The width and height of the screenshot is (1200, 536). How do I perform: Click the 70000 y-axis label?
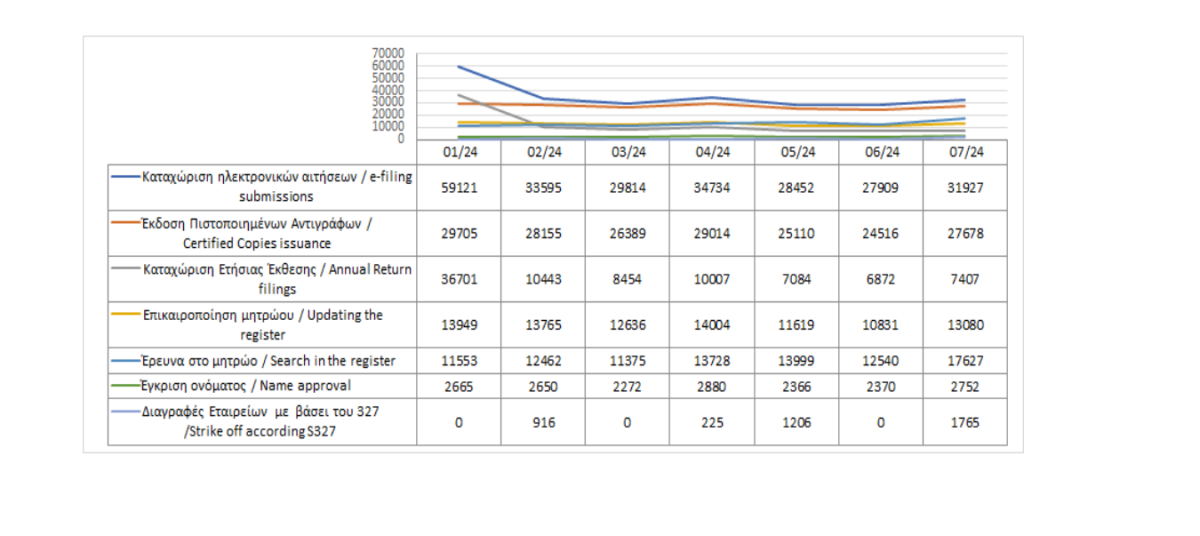(387, 54)
